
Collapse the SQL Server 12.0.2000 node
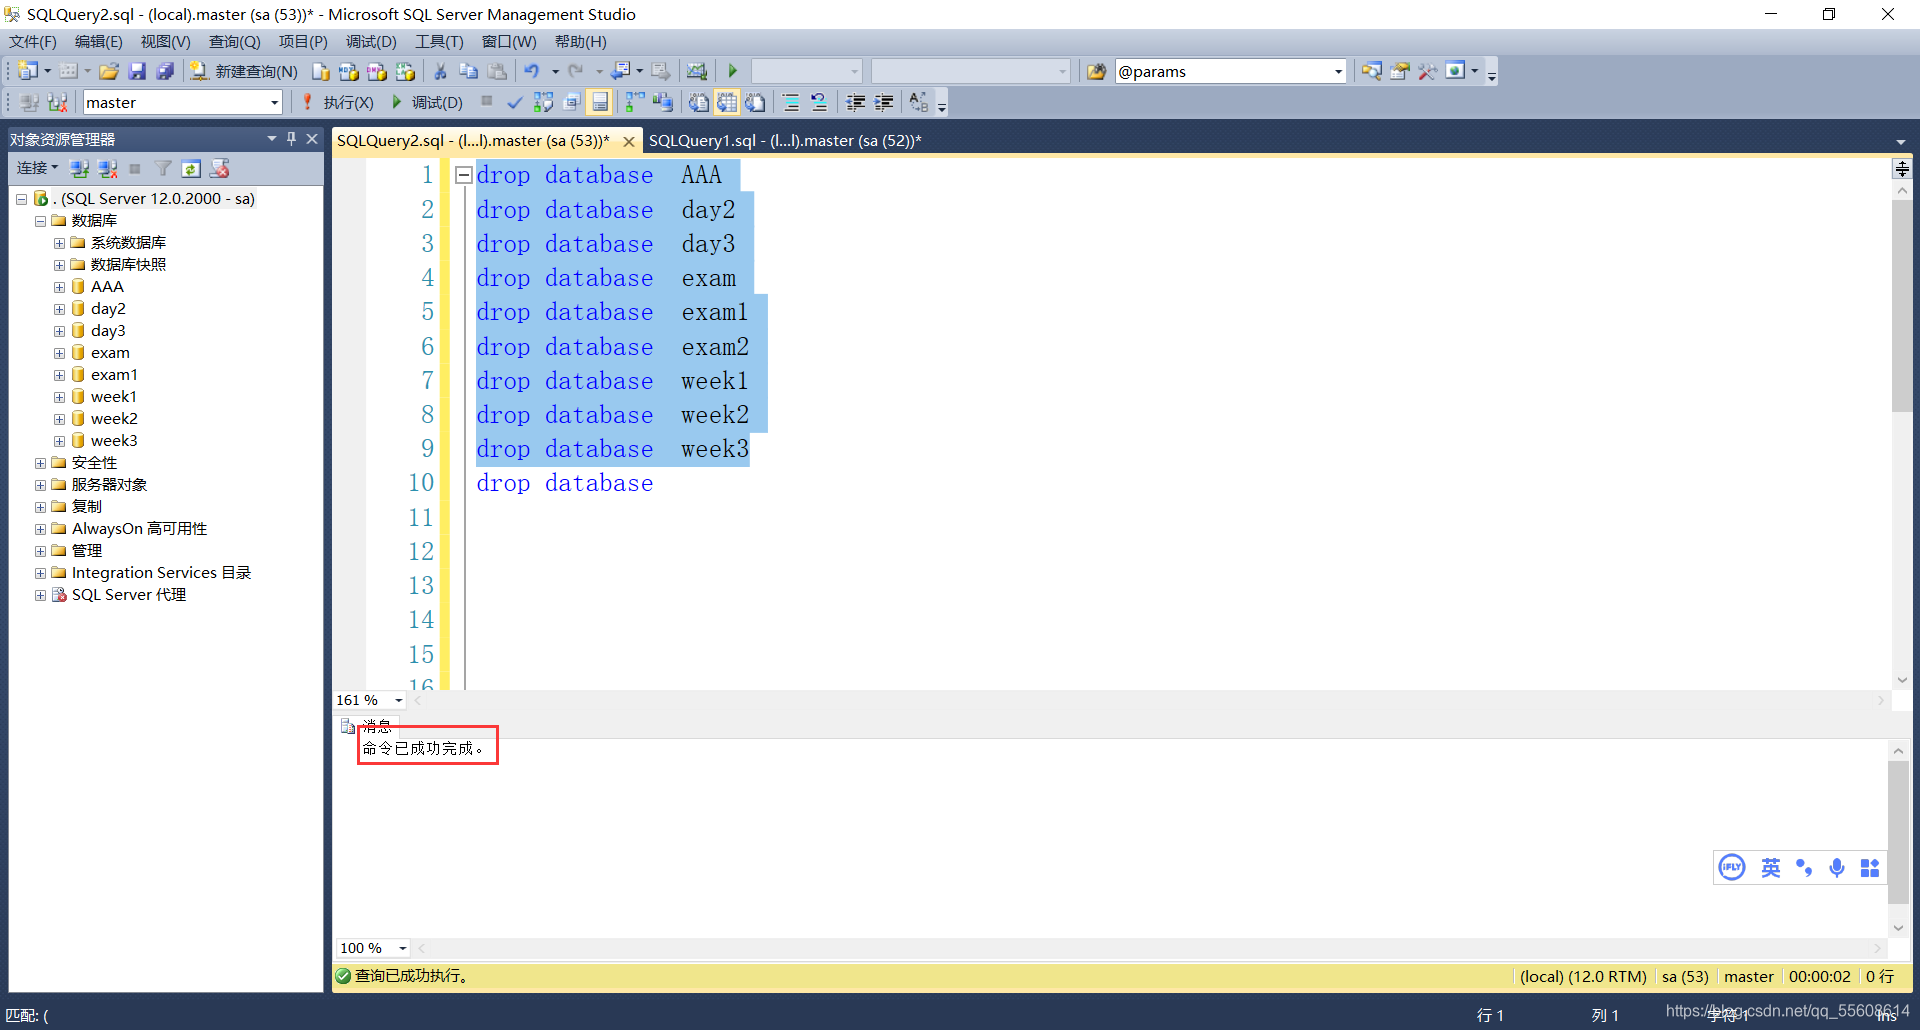[x=21, y=199]
